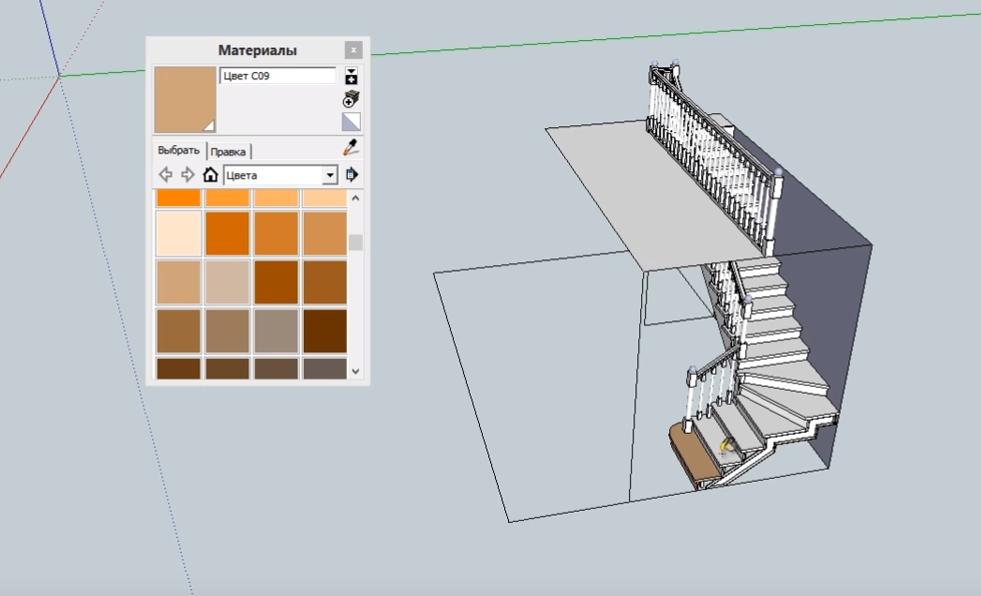Go forward with the right arrow
981x596 pixels.
[x=188, y=174]
